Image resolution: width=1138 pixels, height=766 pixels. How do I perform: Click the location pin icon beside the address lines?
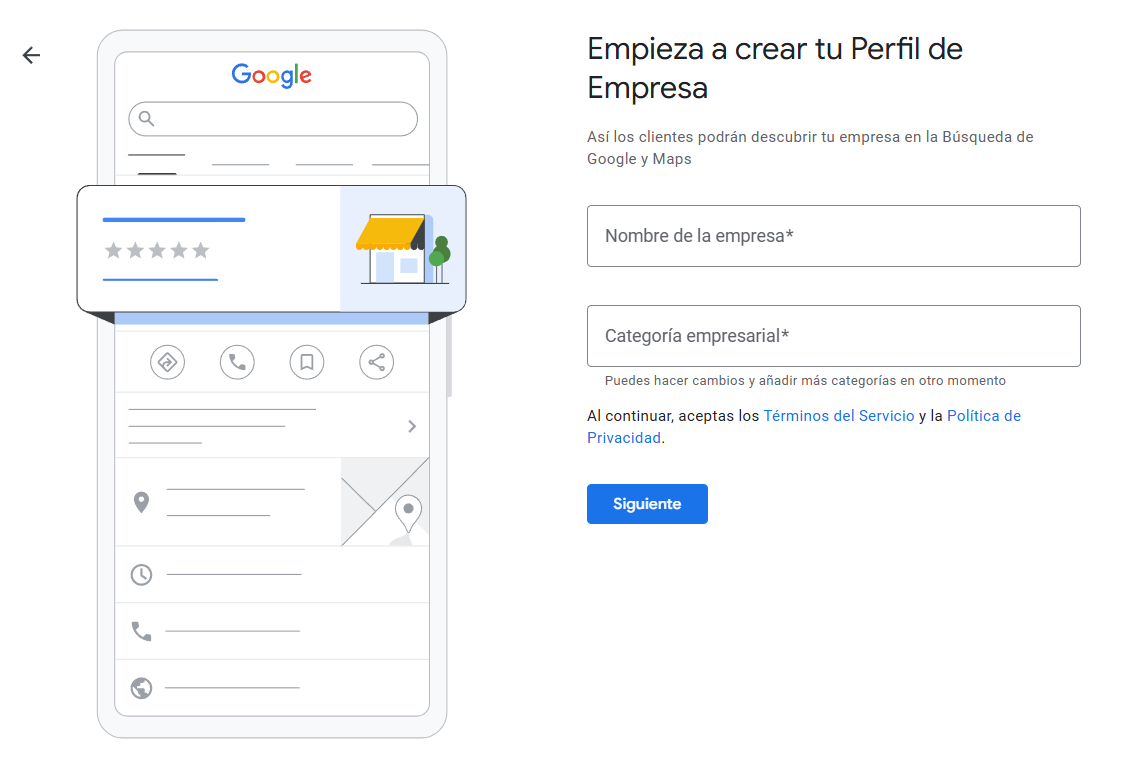[x=142, y=502]
